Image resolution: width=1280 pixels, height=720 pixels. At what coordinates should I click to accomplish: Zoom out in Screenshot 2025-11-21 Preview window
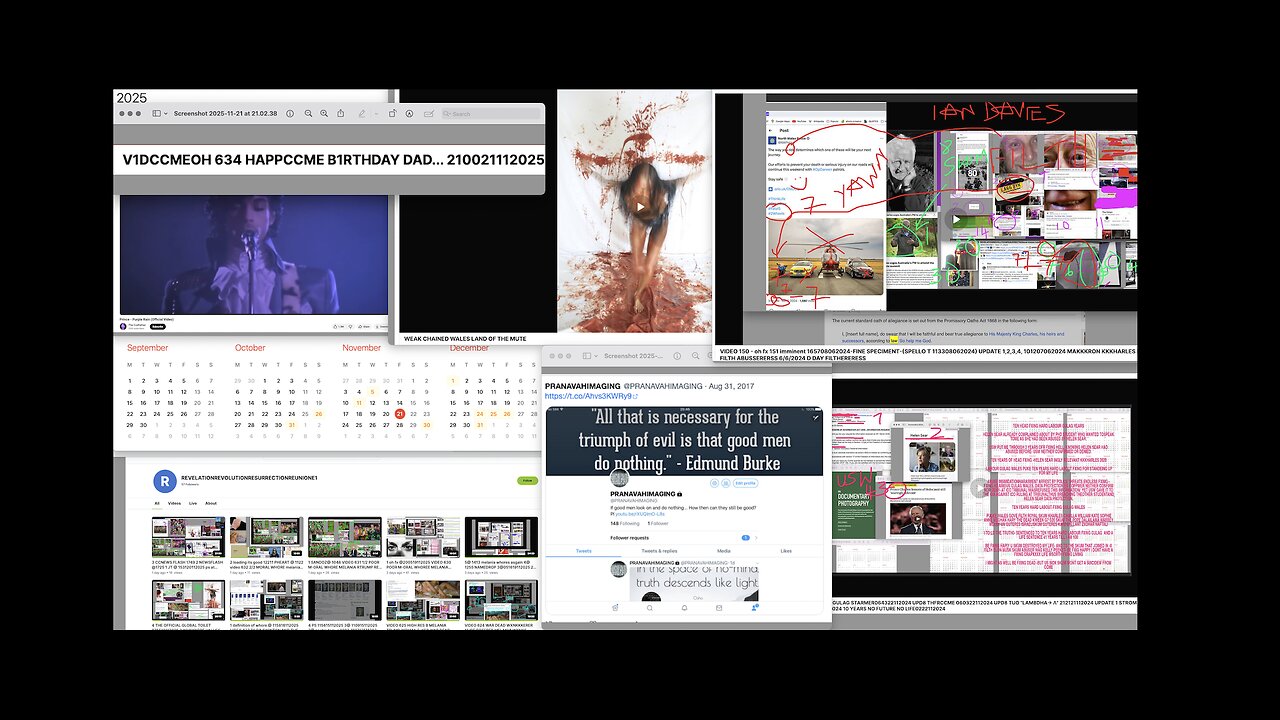308,114
